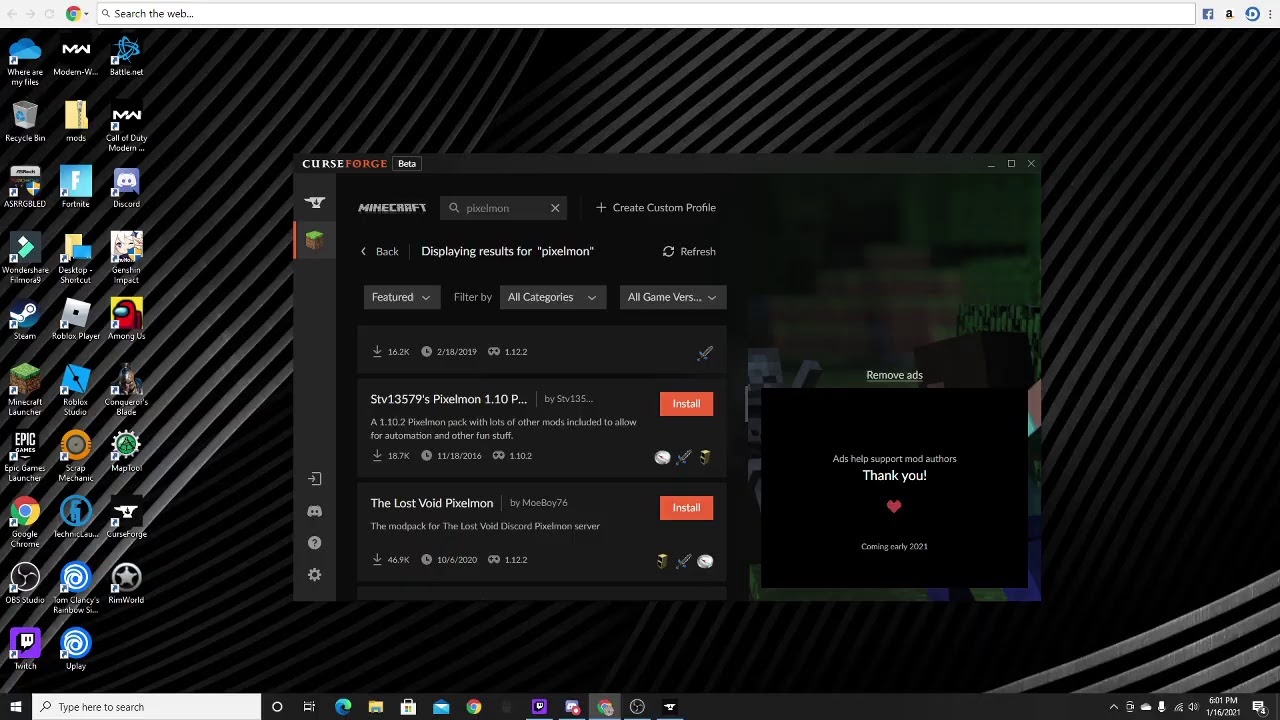The image size is (1280, 720).
Task: Open the OBS Studio desktop icon
Action: [x=25, y=584]
